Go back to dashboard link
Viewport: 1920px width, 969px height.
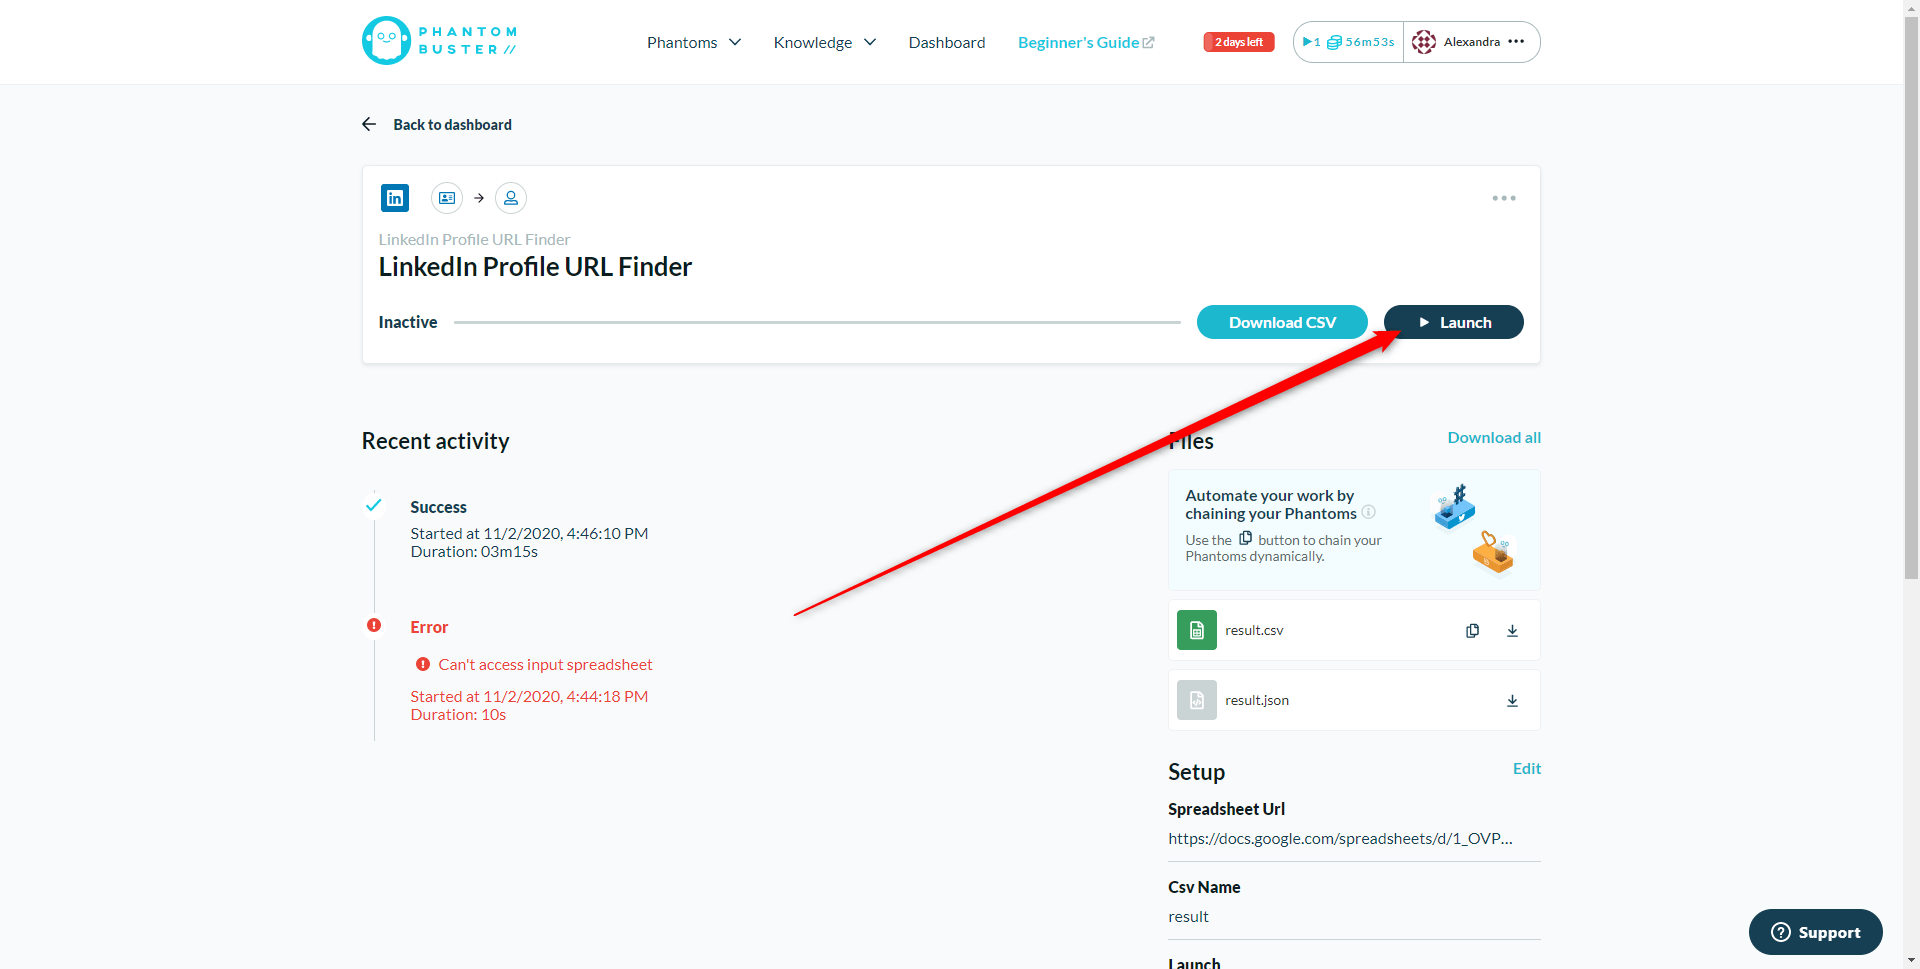coord(452,125)
